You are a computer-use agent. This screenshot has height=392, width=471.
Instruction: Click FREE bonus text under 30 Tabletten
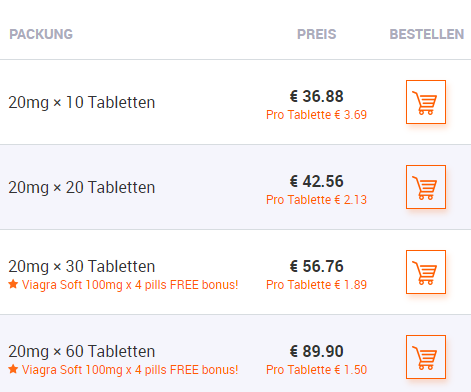[x=130, y=285]
